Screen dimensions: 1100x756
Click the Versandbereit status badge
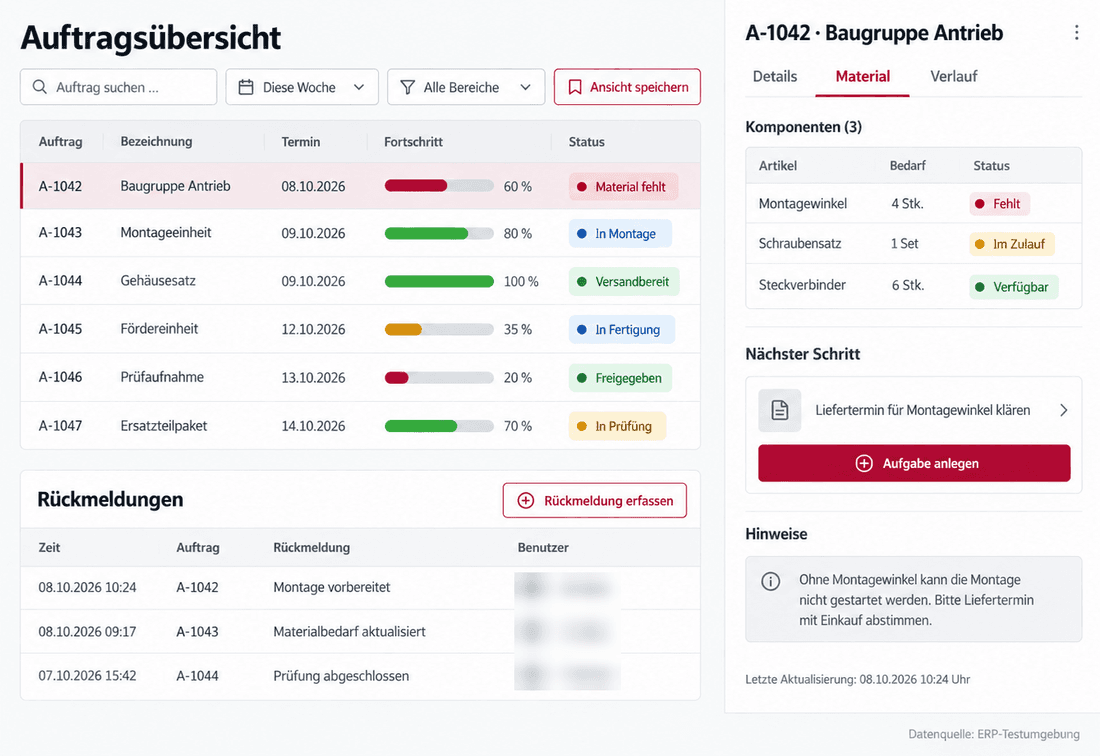[624, 281]
